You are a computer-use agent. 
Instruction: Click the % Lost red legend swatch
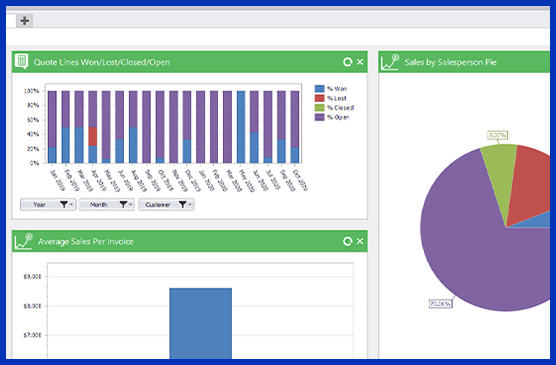[x=319, y=98]
